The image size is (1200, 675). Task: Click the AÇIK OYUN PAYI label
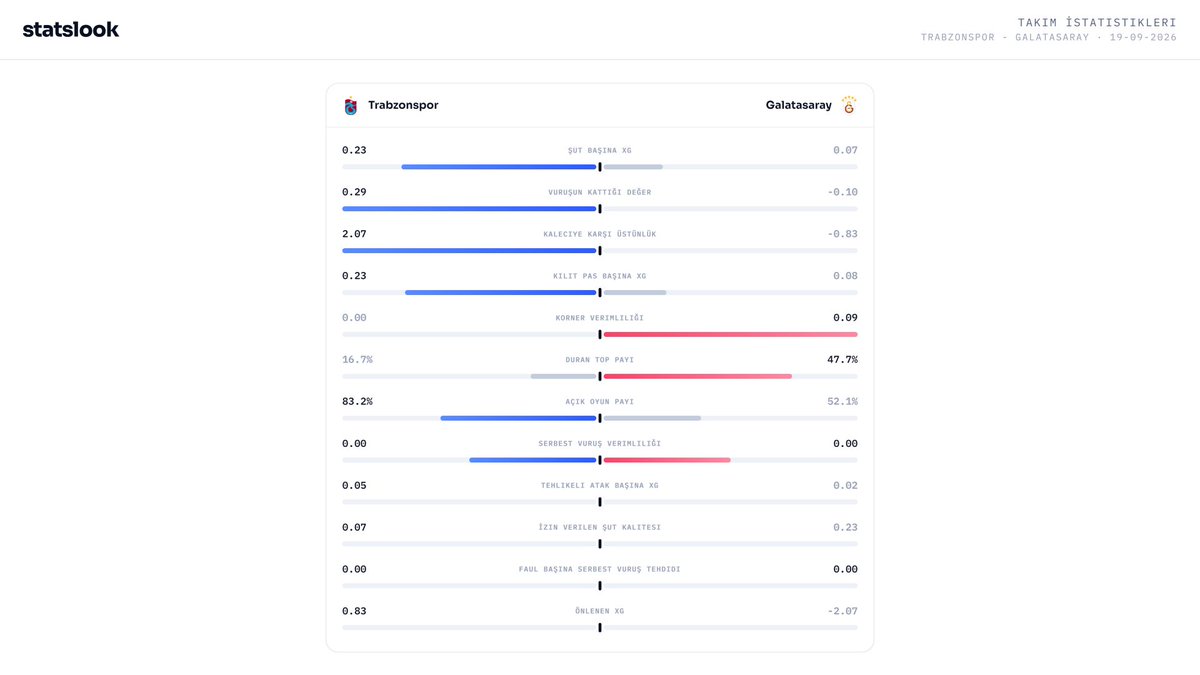600,403
